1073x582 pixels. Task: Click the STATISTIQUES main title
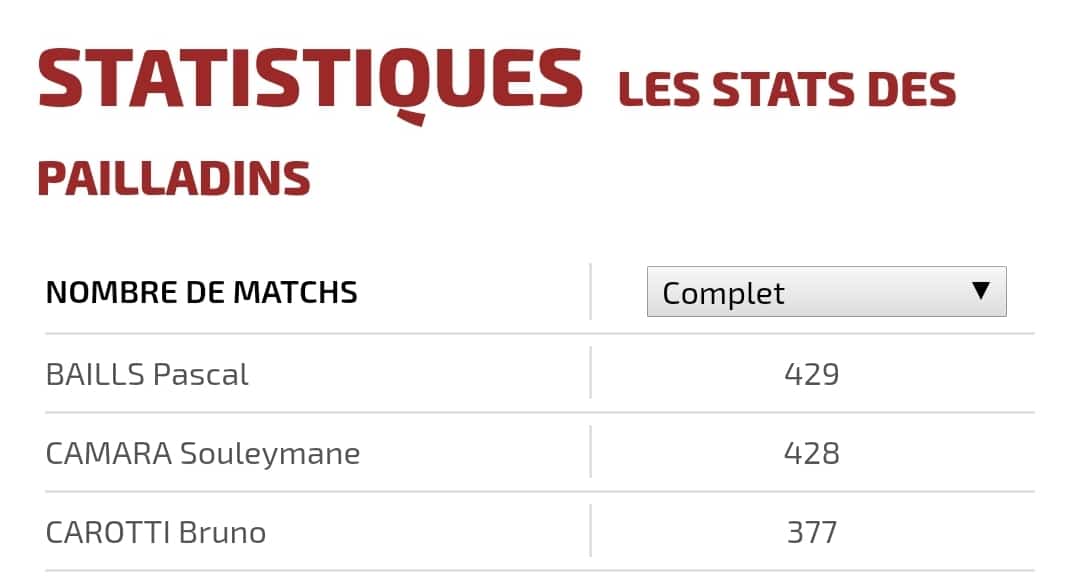click(x=310, y=80)
